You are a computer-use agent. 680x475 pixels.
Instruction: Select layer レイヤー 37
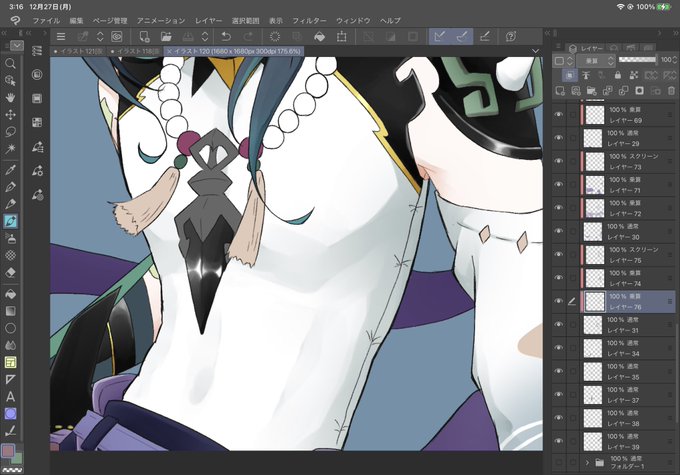(x=628, y=395)
